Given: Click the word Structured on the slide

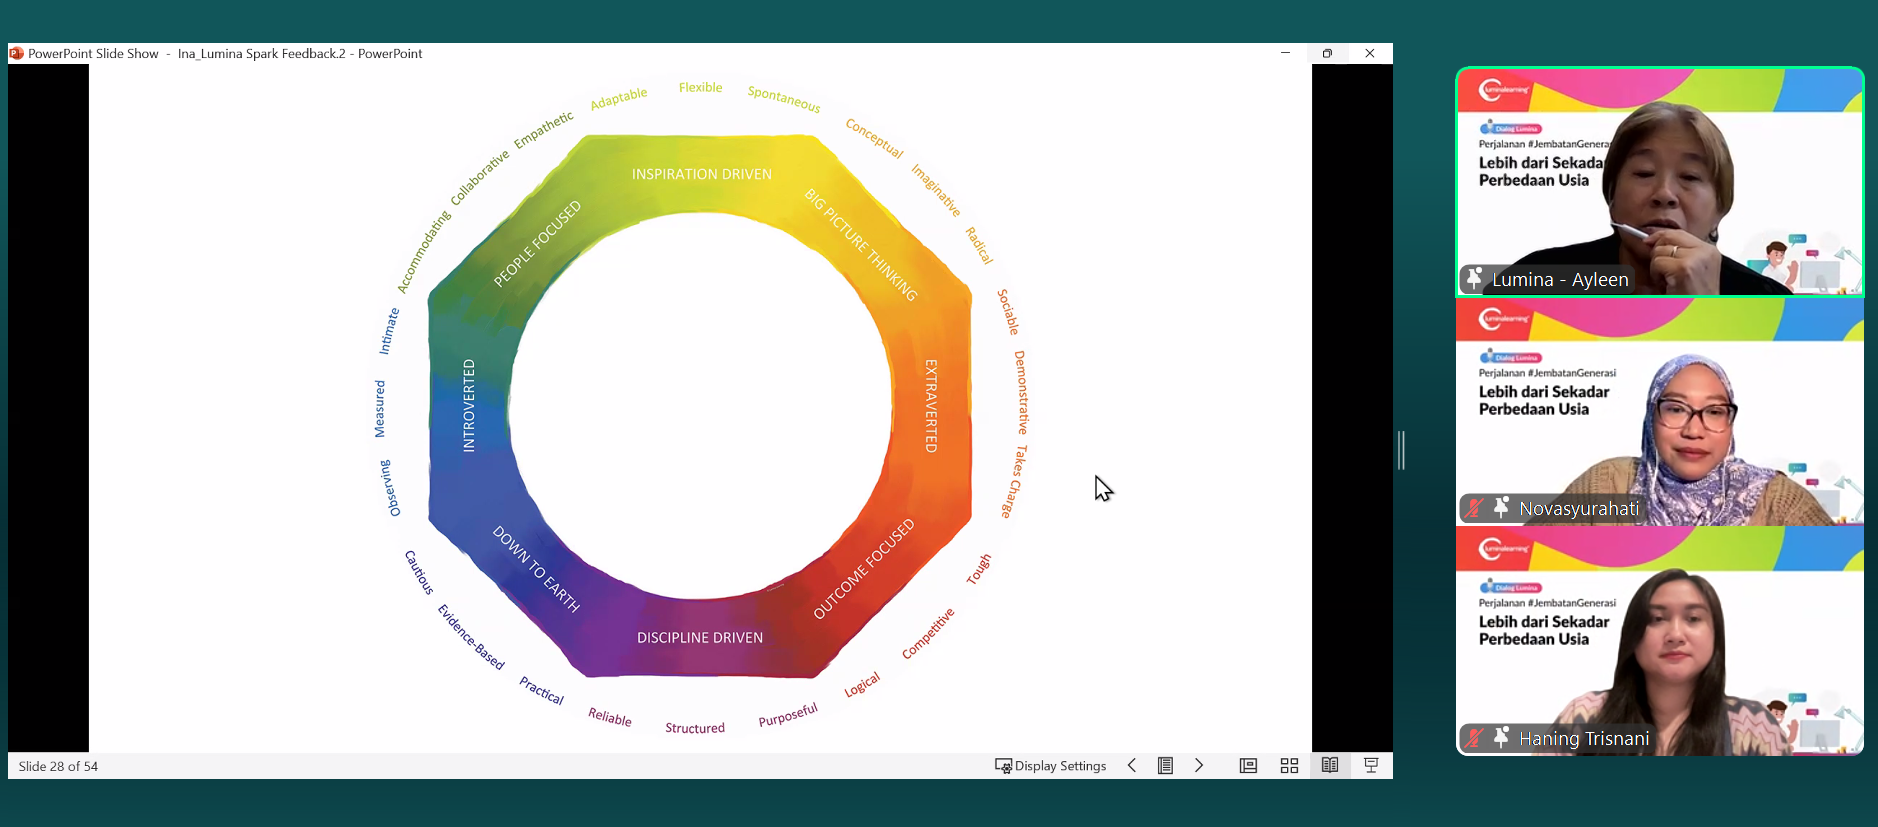Looking at the screenshot, I should 695,728.
